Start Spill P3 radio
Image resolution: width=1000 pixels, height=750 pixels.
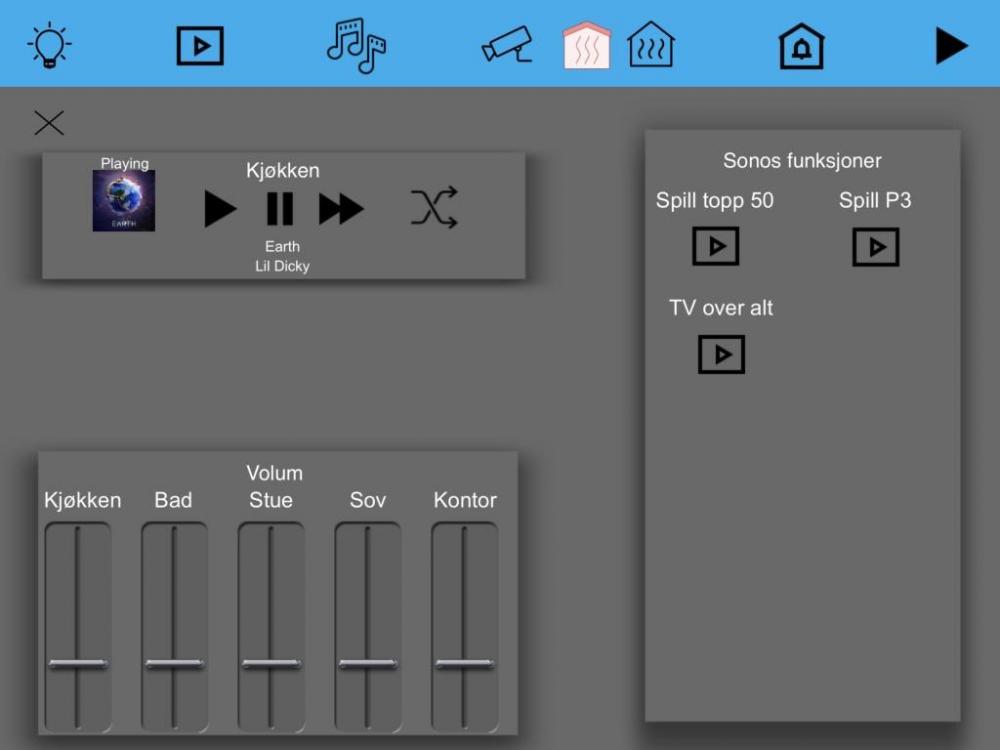tap(876, 247)
